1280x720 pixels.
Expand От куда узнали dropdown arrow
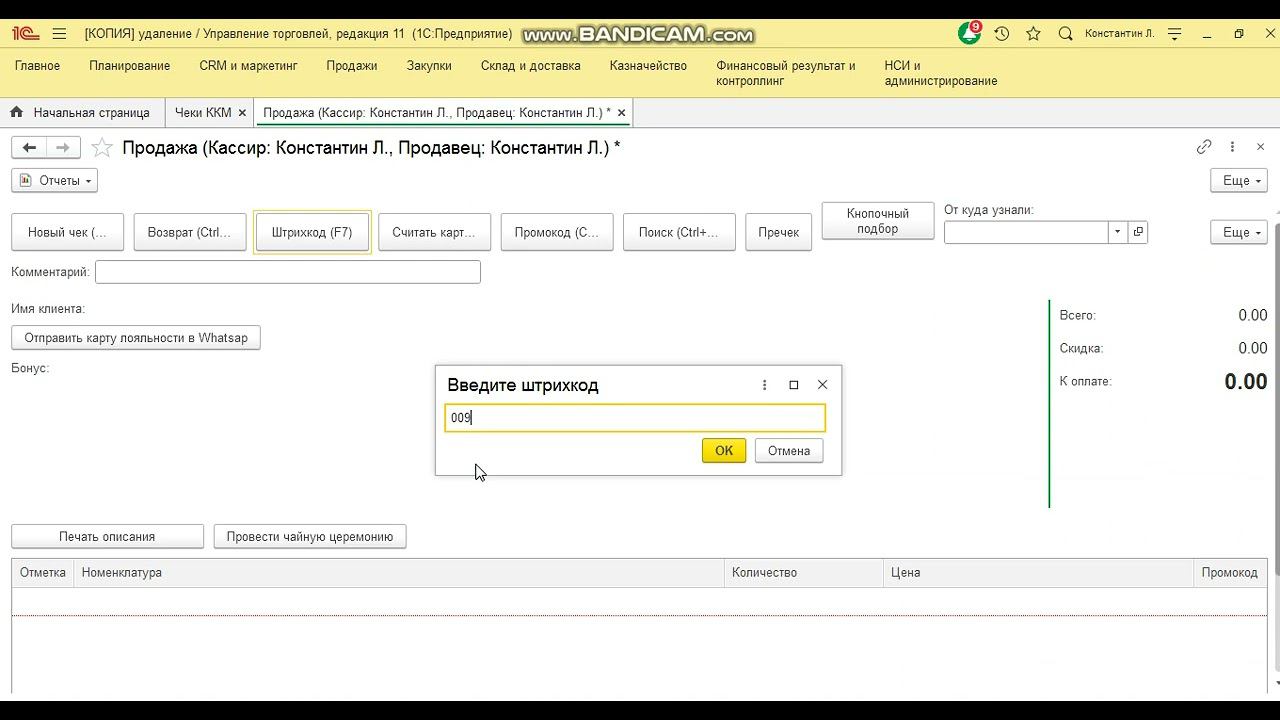pos(1117,232)
